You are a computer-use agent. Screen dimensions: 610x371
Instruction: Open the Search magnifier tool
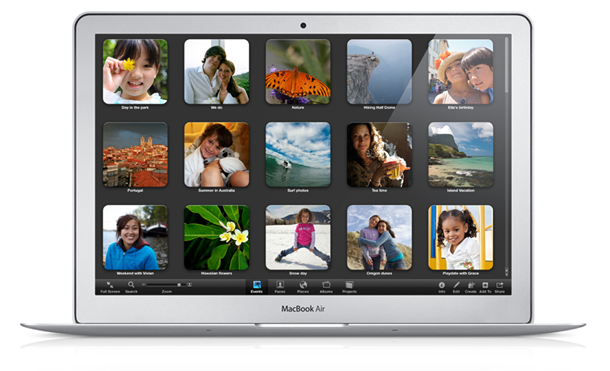(x=131, y=285)
